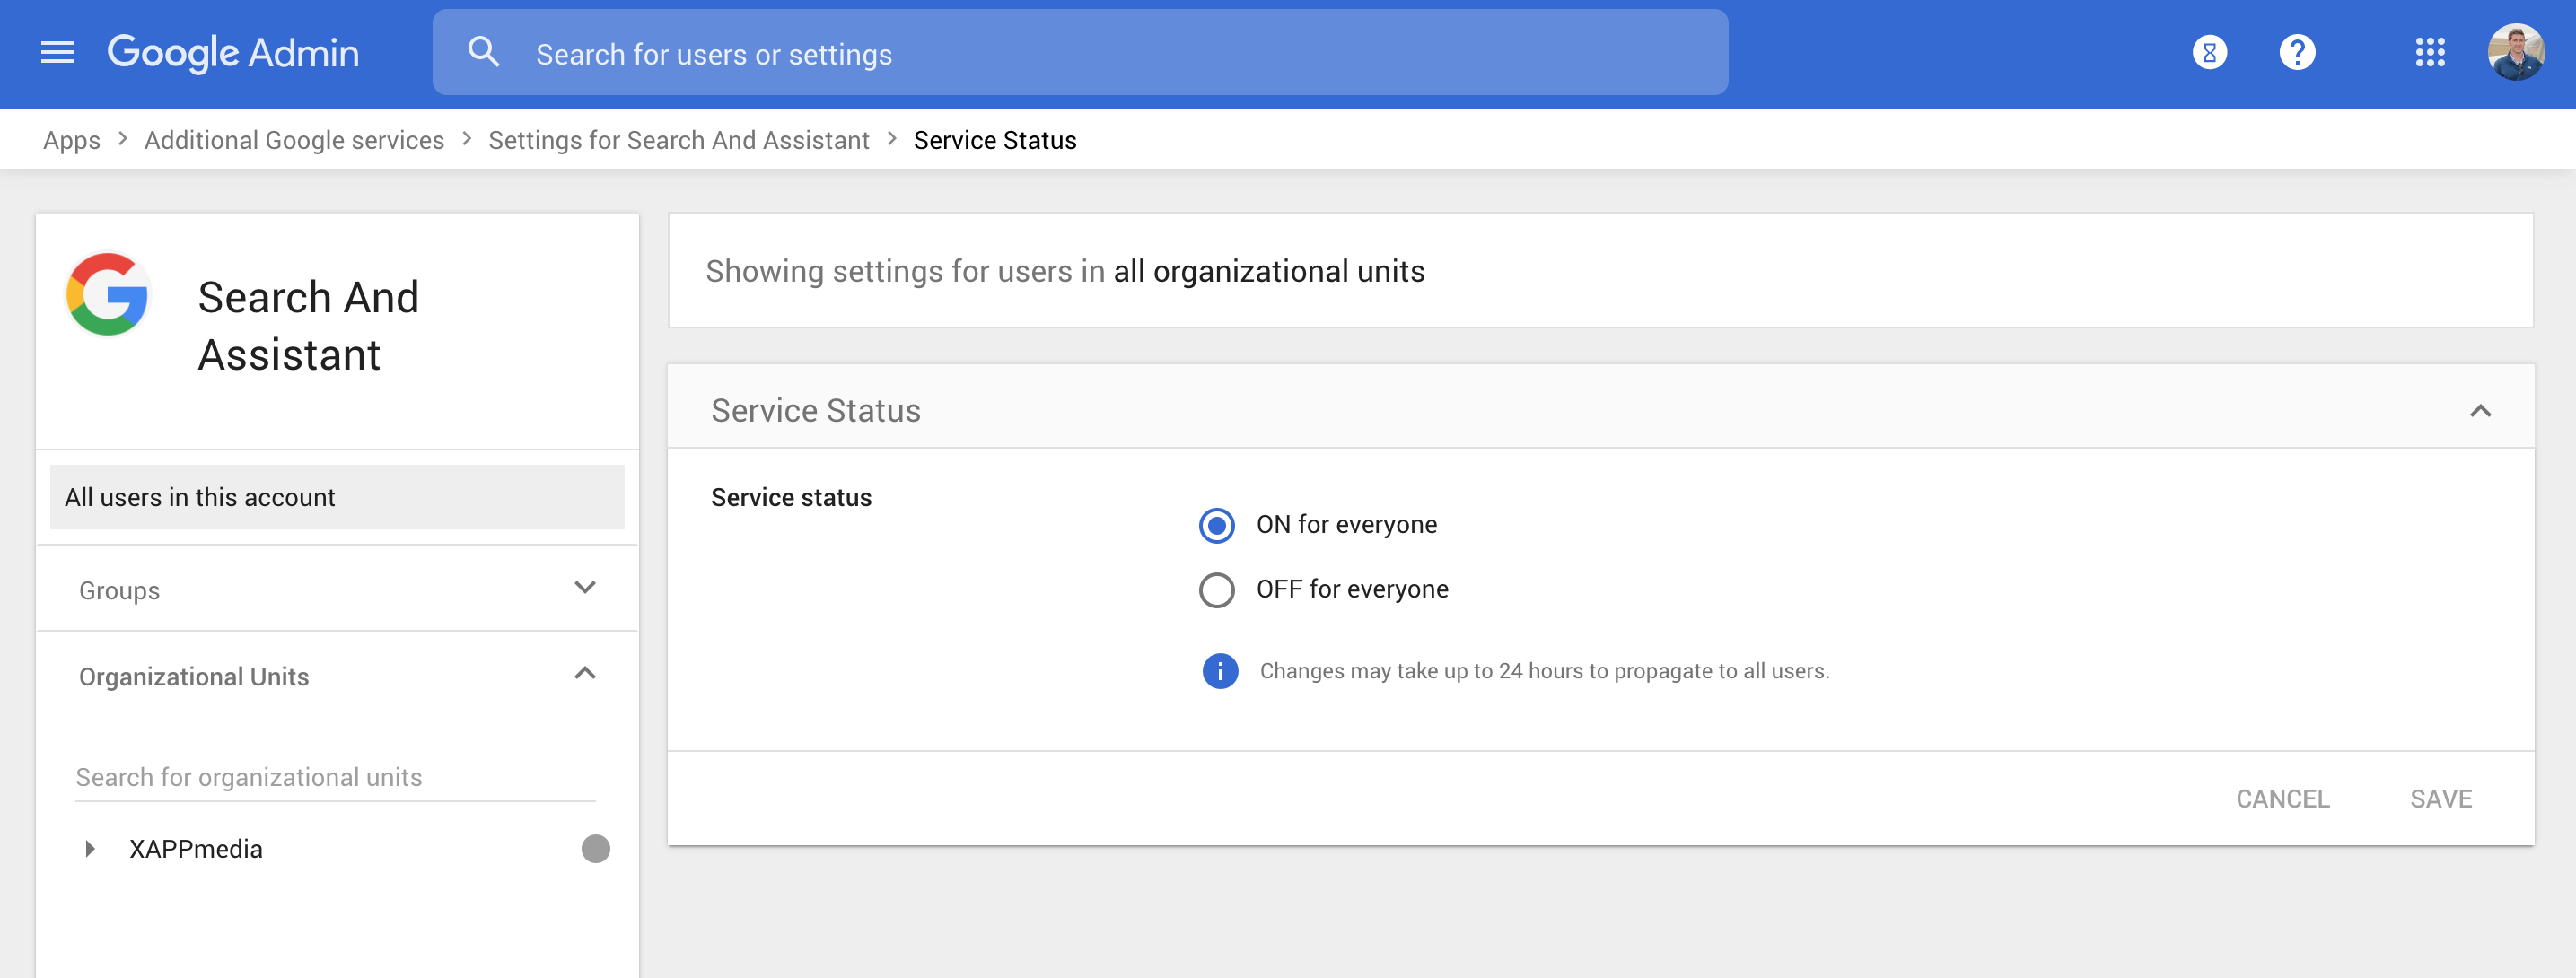The width and height of the screenshot is (2576, 978).
Task: Click the blue info icon
Action: [1219, 671]
